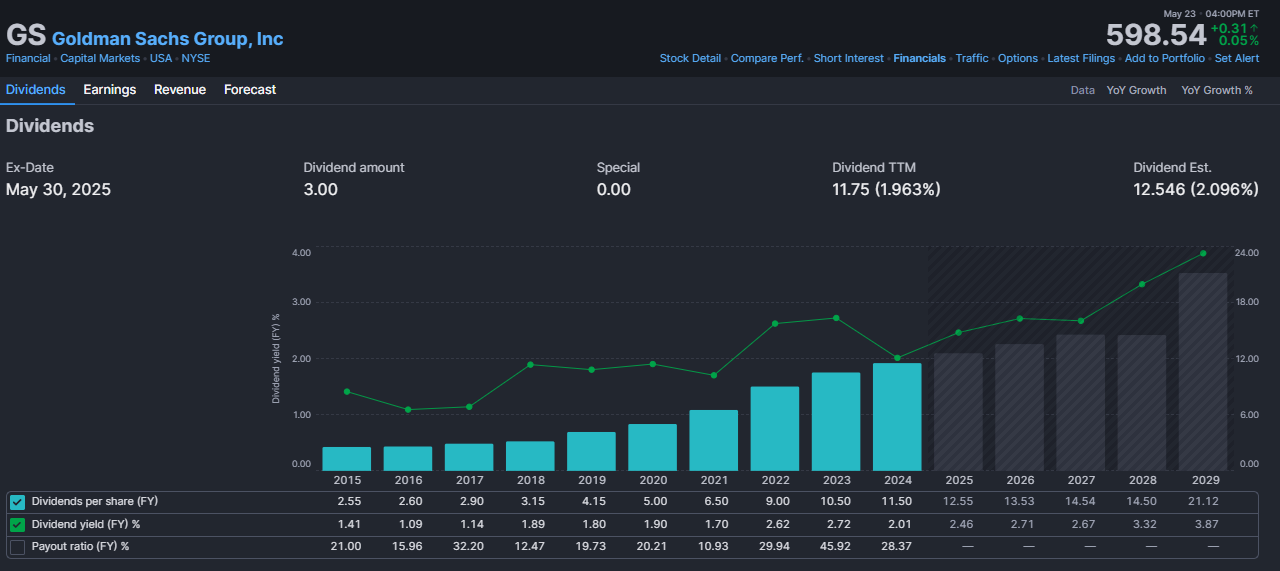Click the 32.20 payout ratio value
The width and height of the screenshot is (1280, 571).
point(469,547)
